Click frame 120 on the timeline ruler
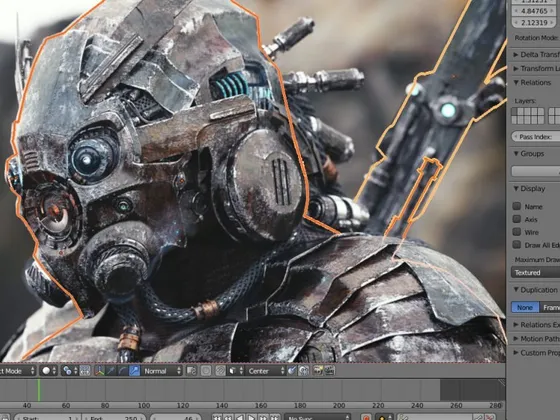This screenshot has width=560, height=420. (183, 406)
